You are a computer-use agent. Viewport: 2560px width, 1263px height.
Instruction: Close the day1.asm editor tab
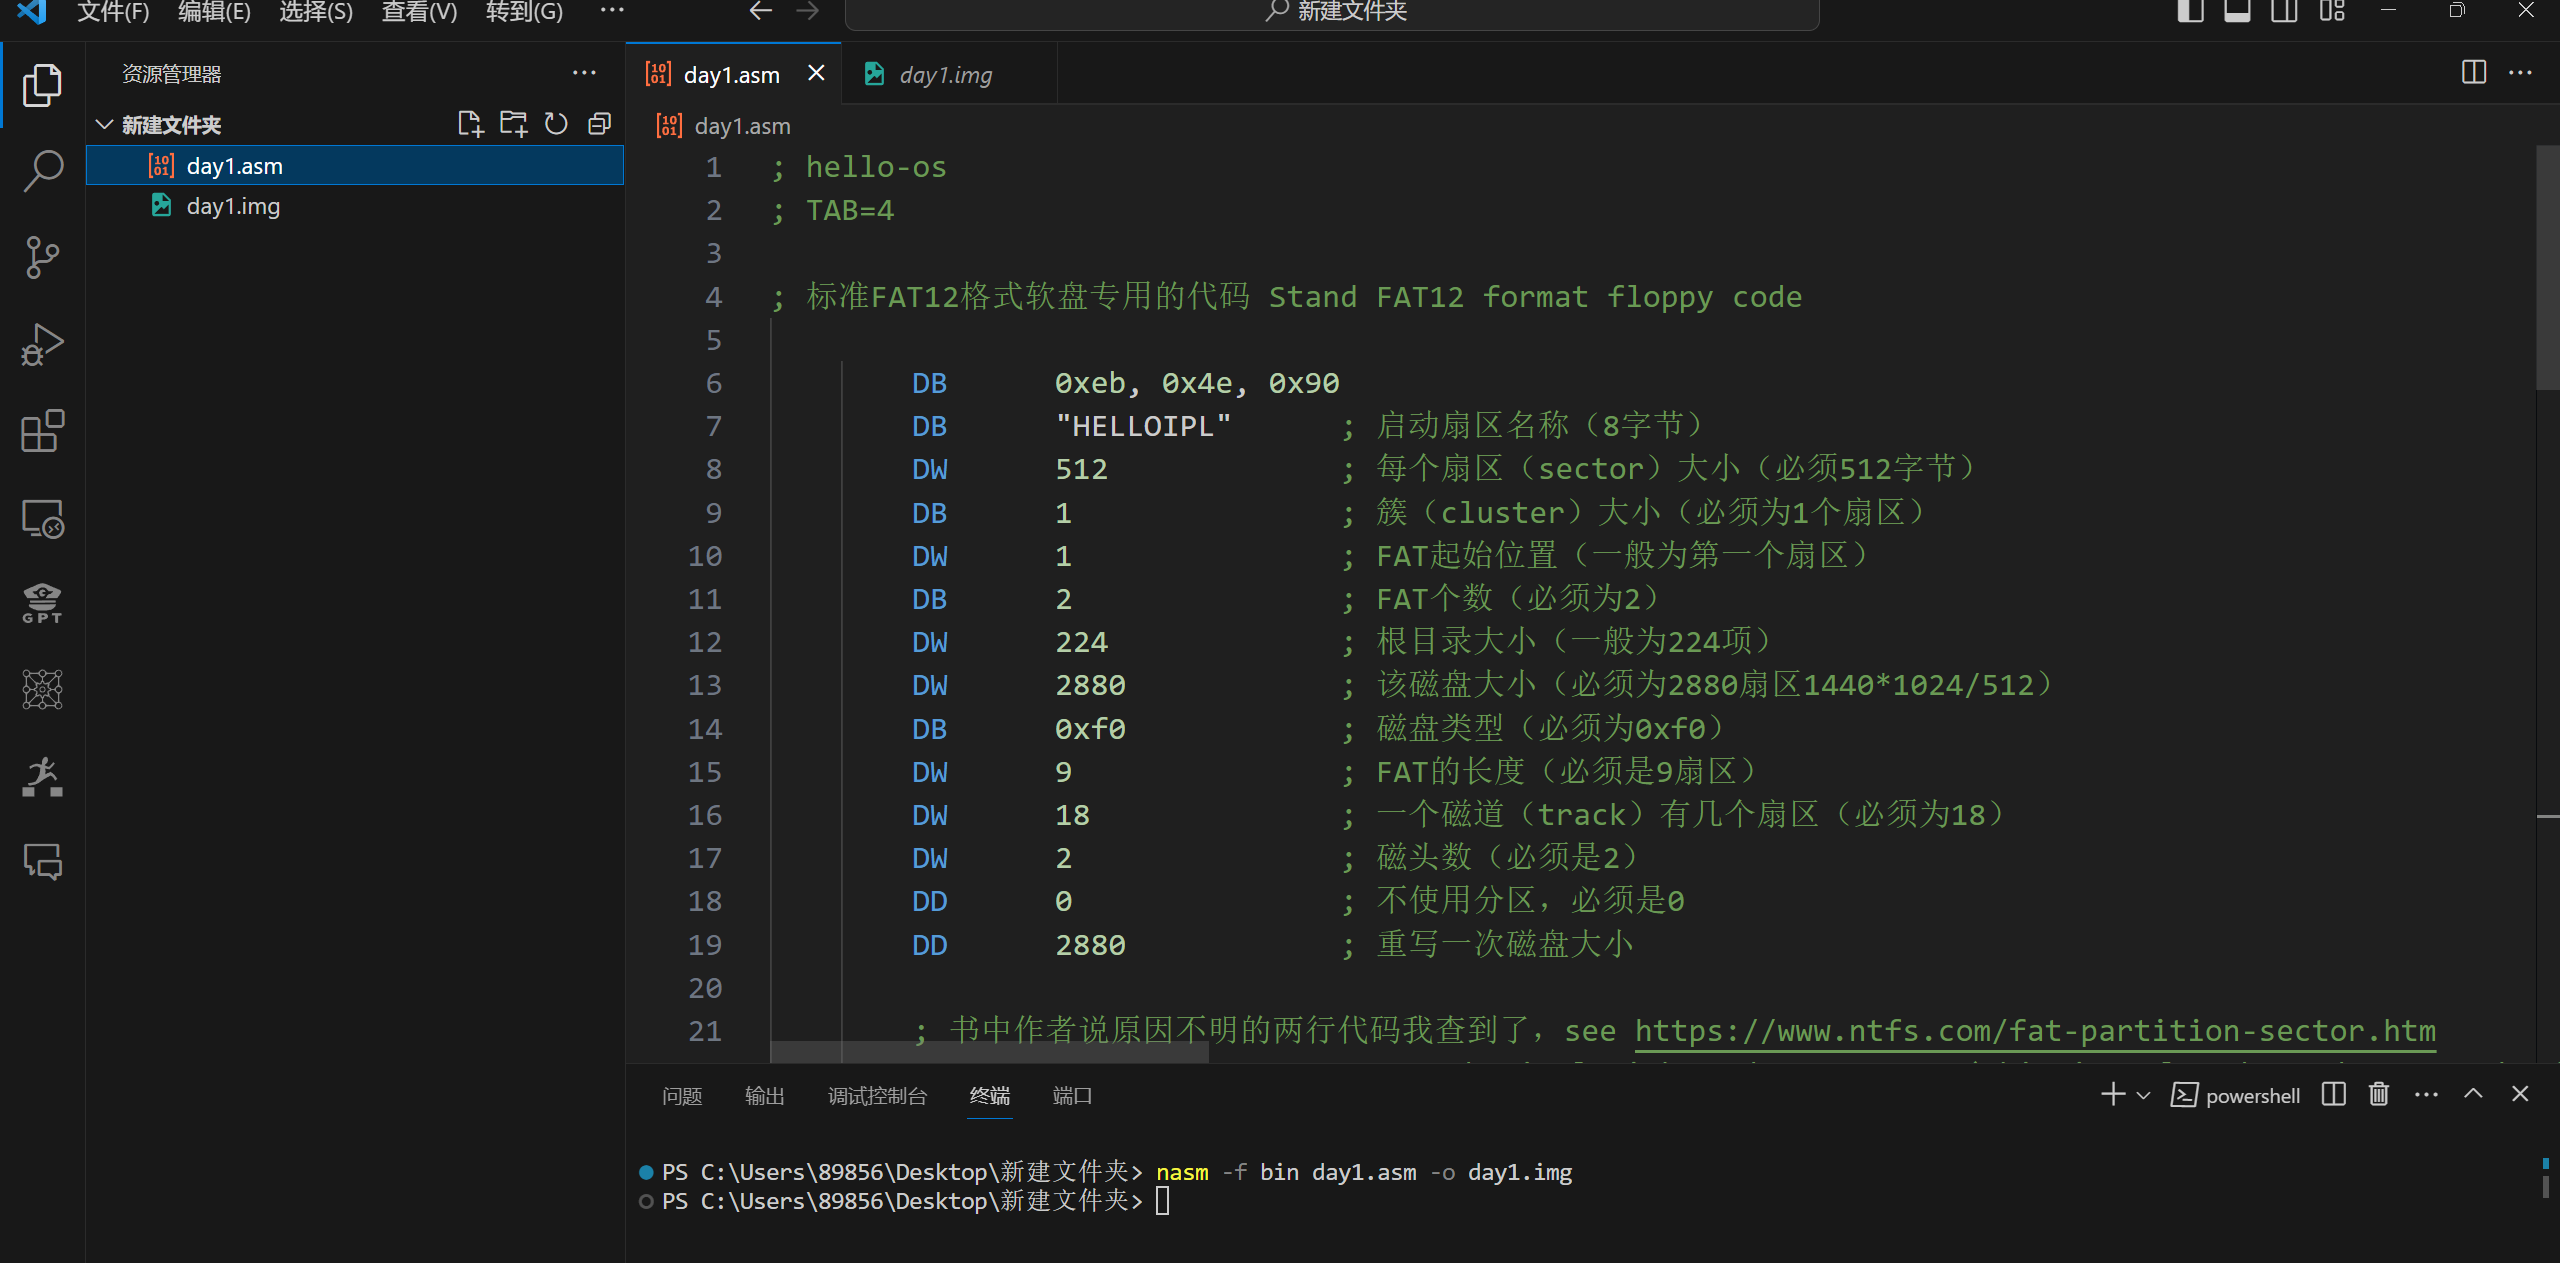pos(816,73)
